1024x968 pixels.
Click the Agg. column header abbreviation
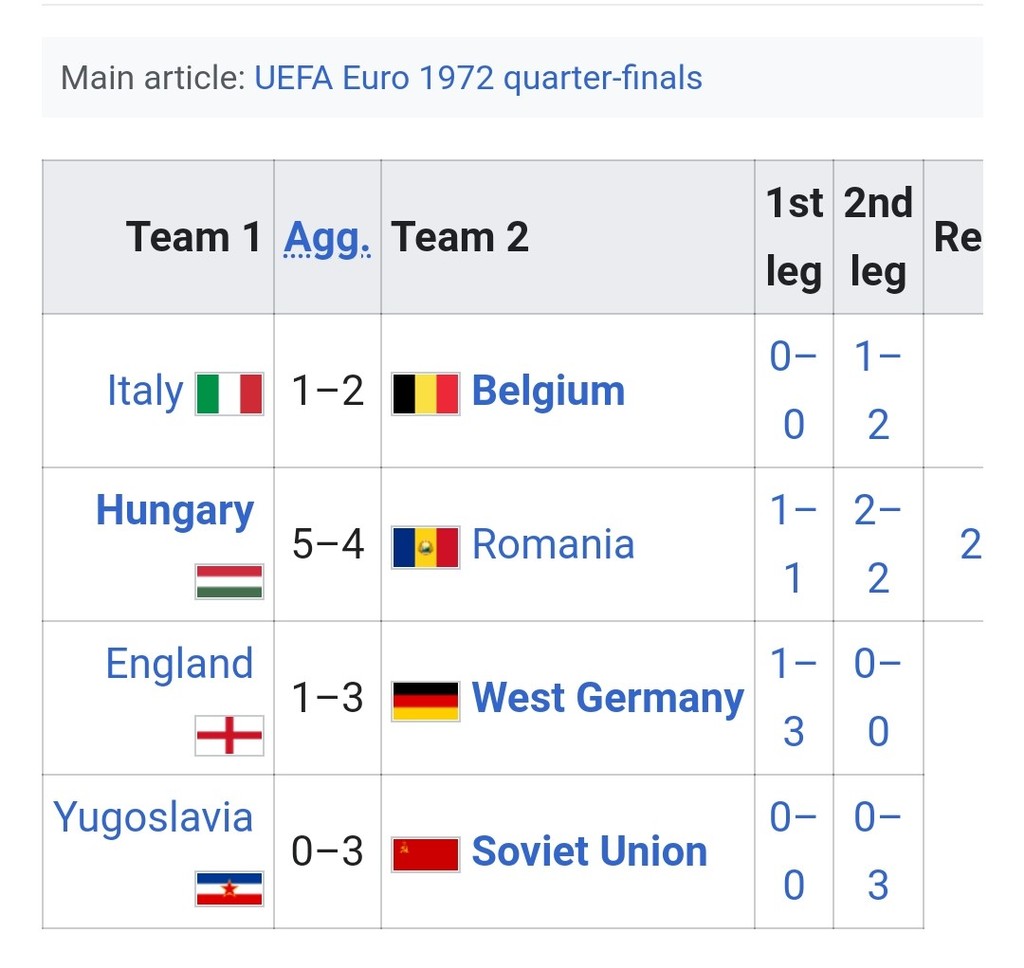(x=328, y=238)
